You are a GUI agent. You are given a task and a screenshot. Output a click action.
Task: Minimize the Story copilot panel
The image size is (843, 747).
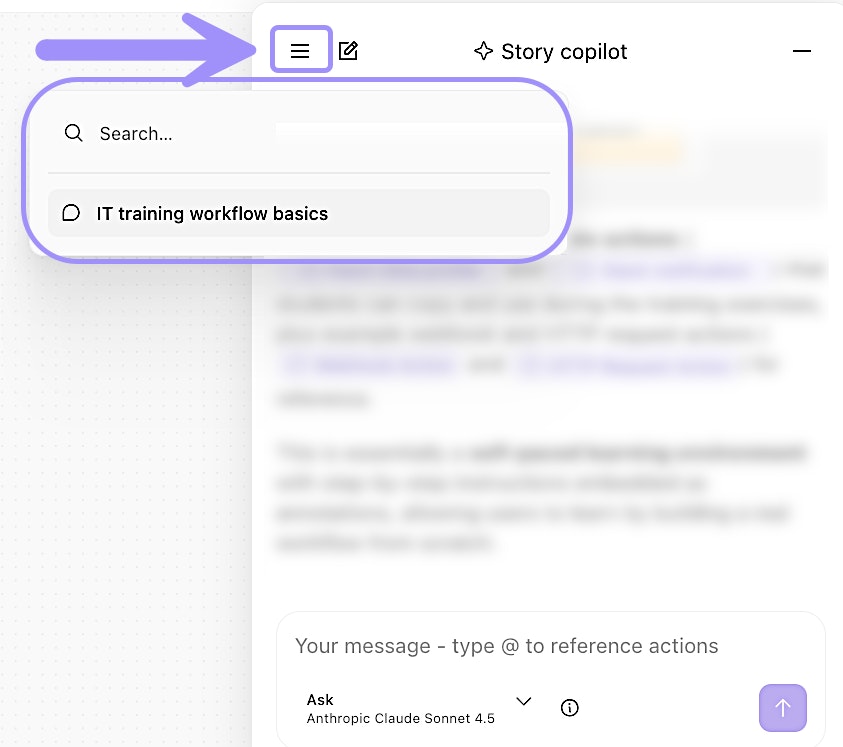[801, 51]
